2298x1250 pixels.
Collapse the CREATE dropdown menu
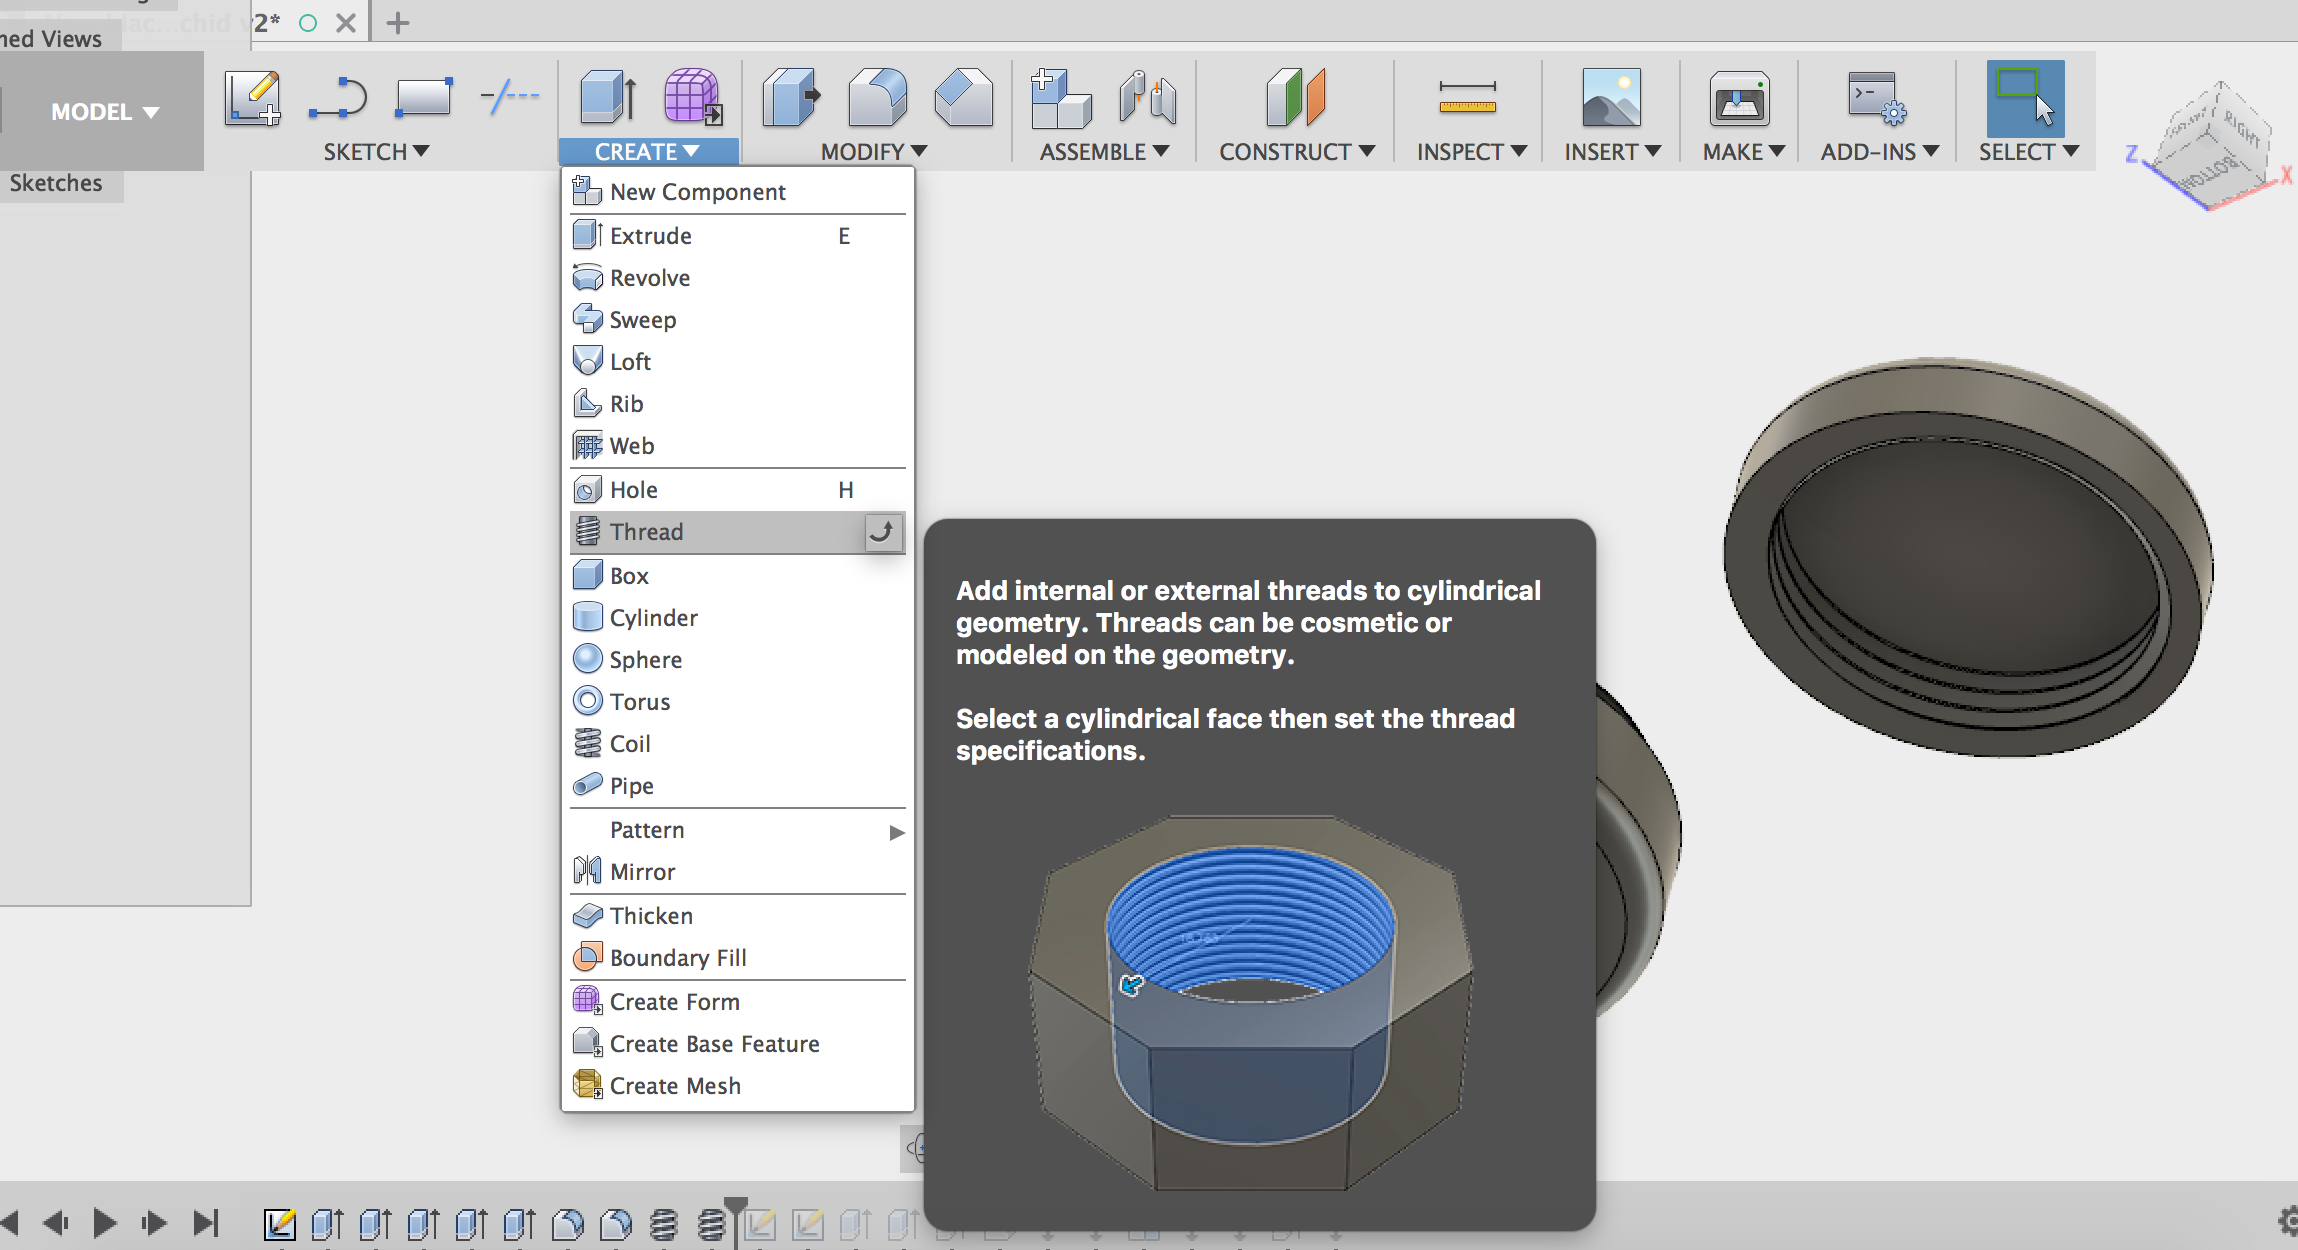648,152
